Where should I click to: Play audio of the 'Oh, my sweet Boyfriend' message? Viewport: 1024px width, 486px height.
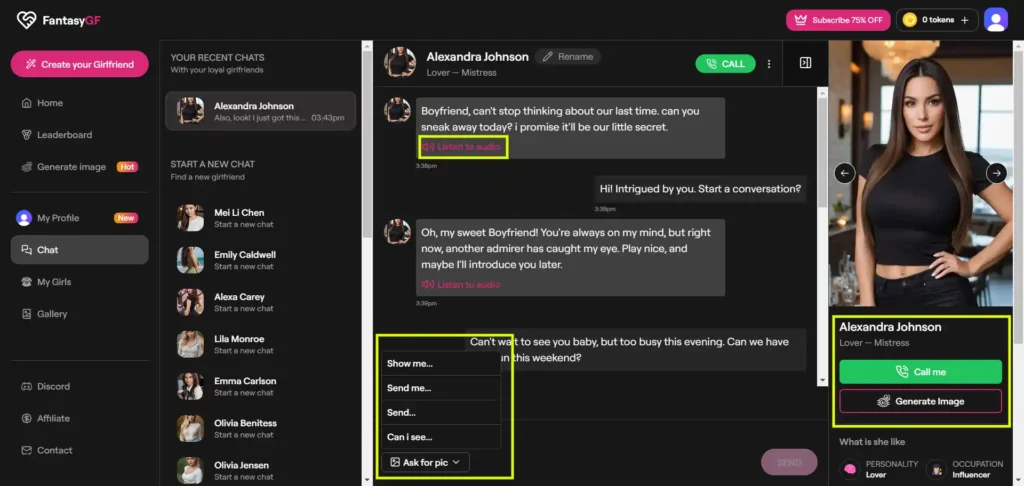click(461, 284)
